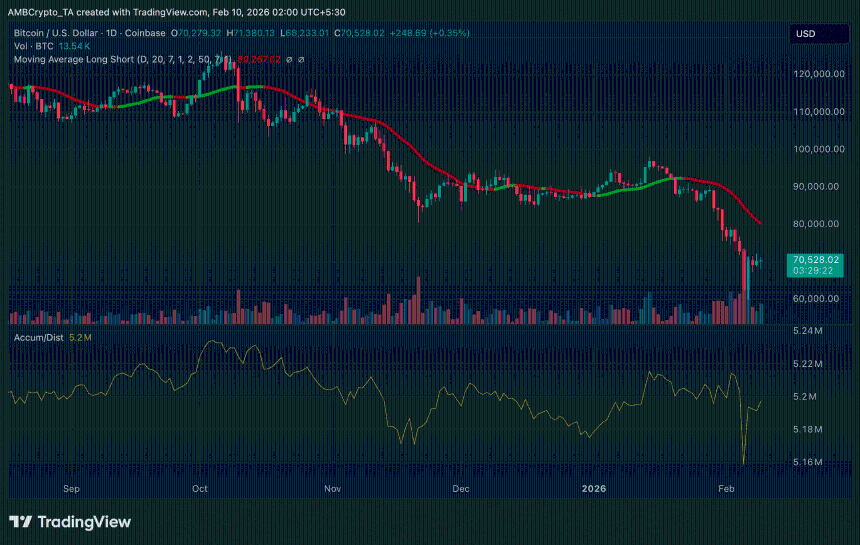Click the TradingView wordmark text
The height and width of the screenshot is (545, 860).
(84, 521)
